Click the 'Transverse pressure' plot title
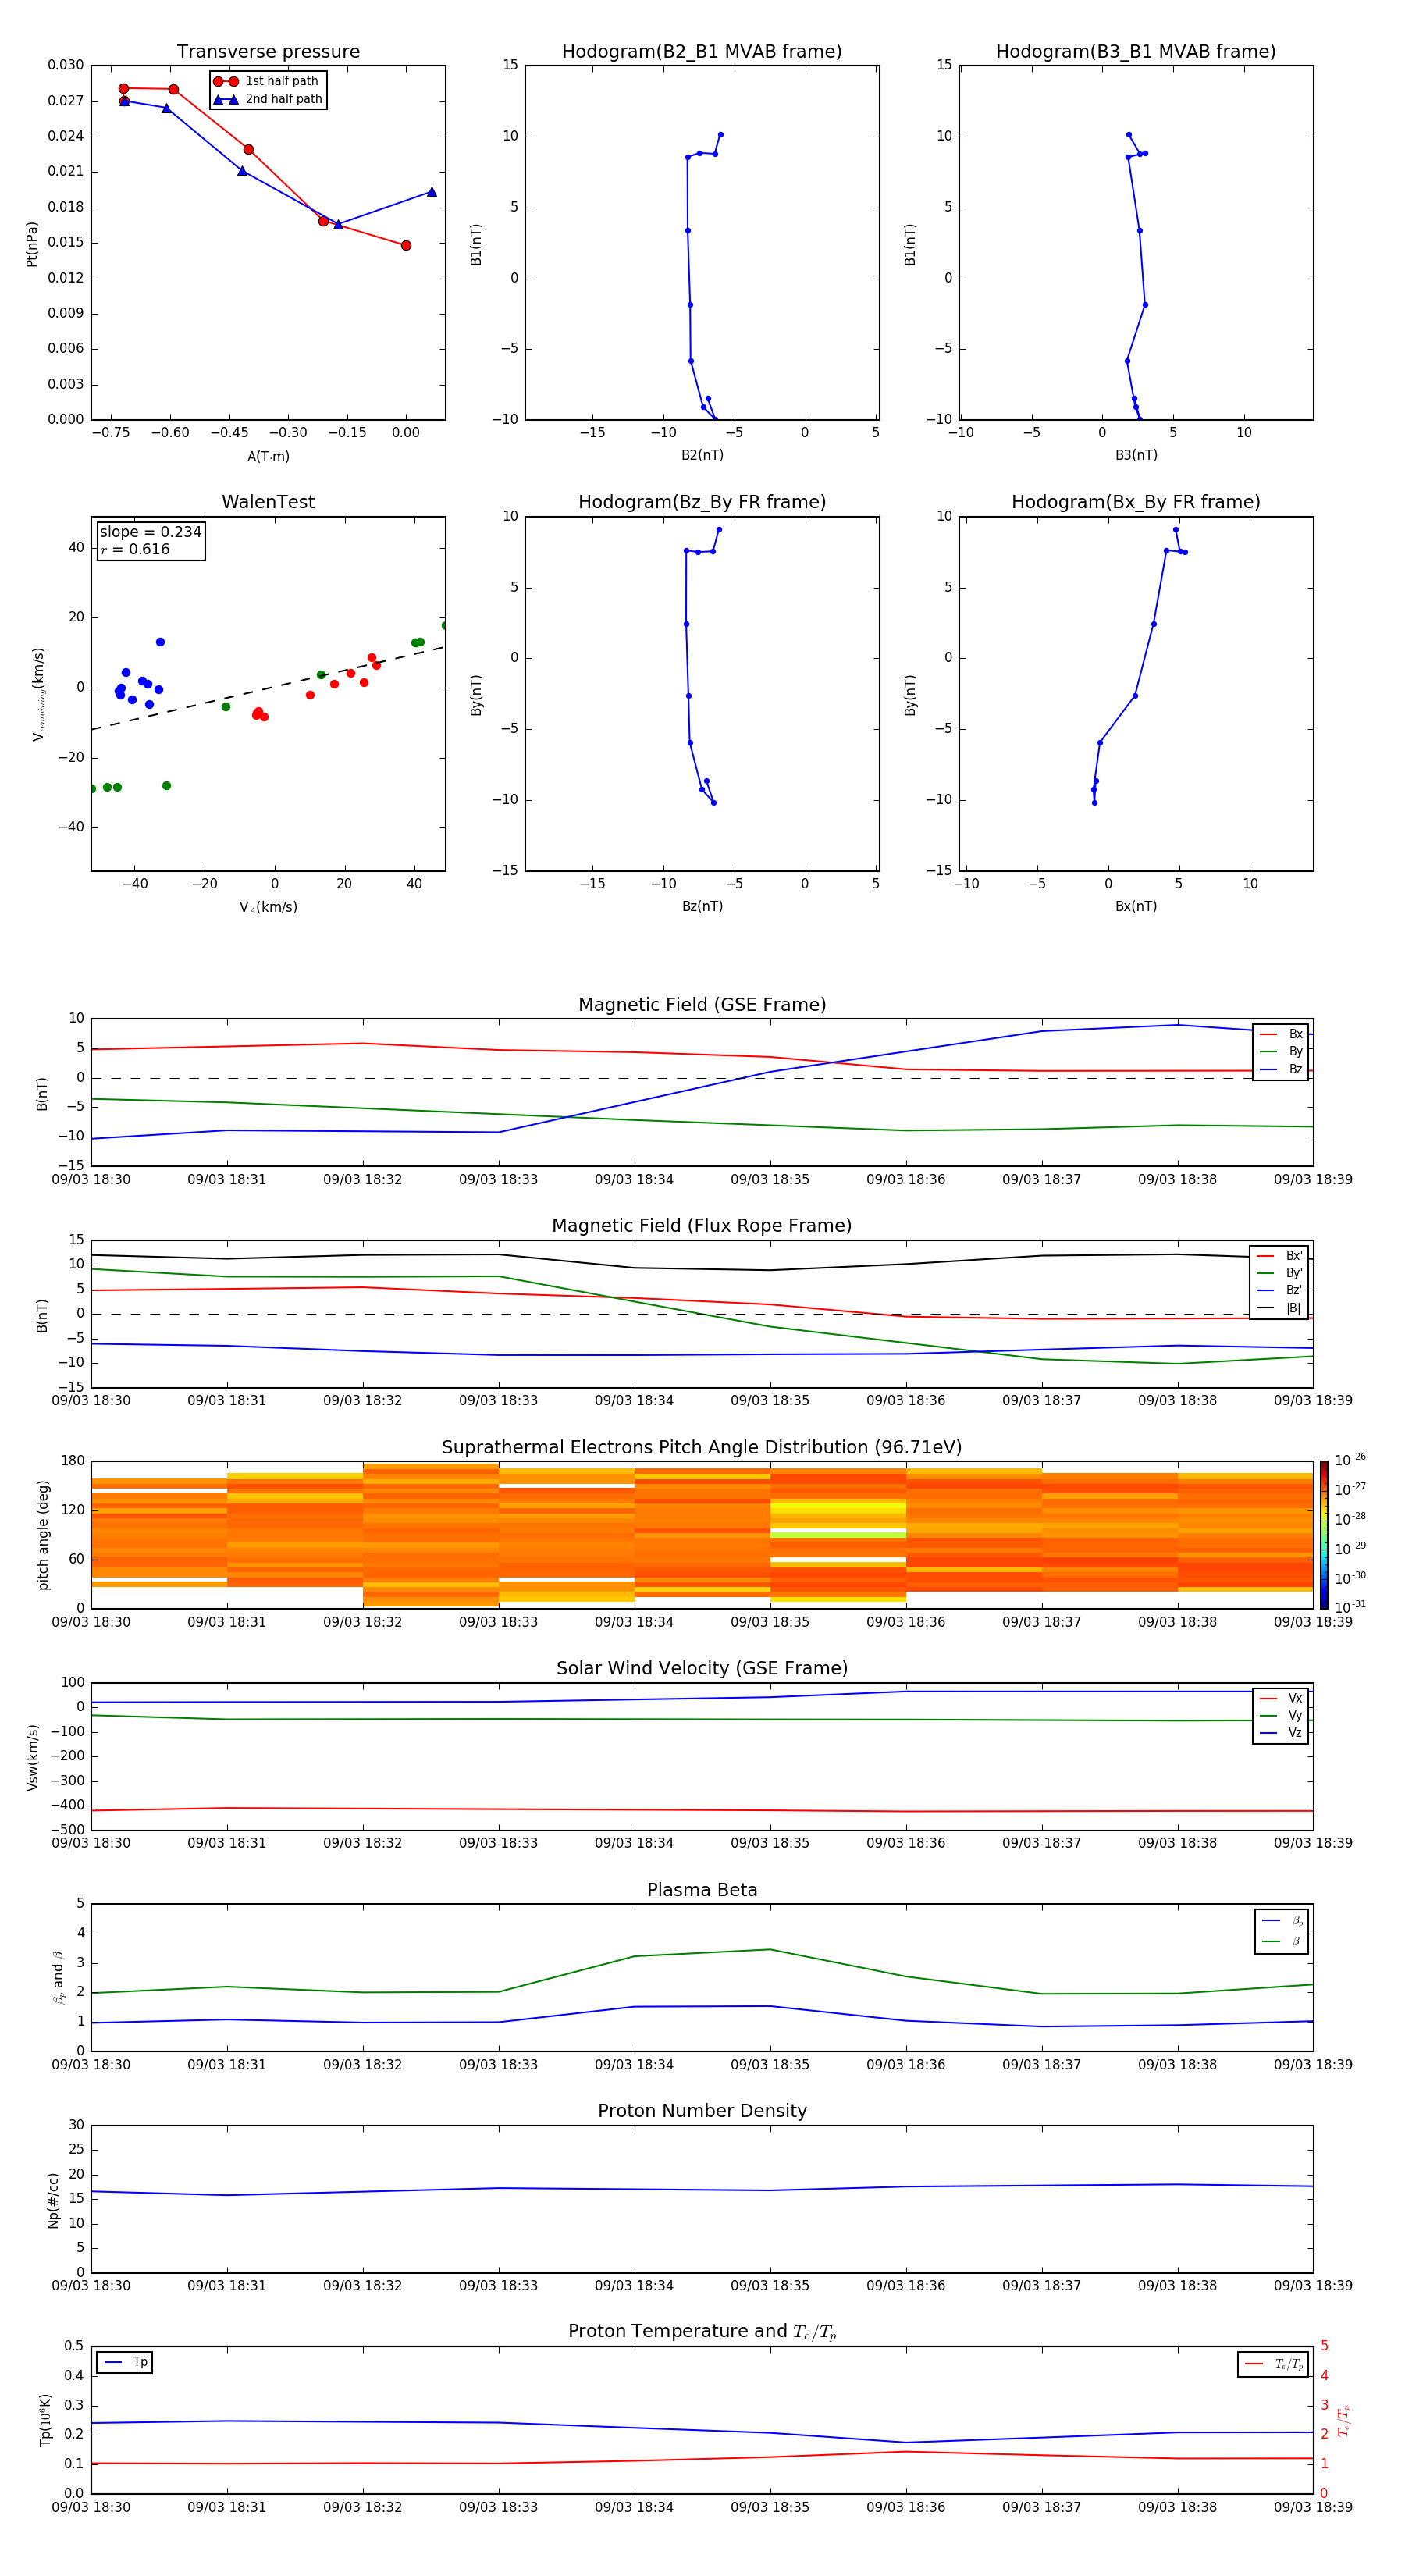 pos(268,52)
